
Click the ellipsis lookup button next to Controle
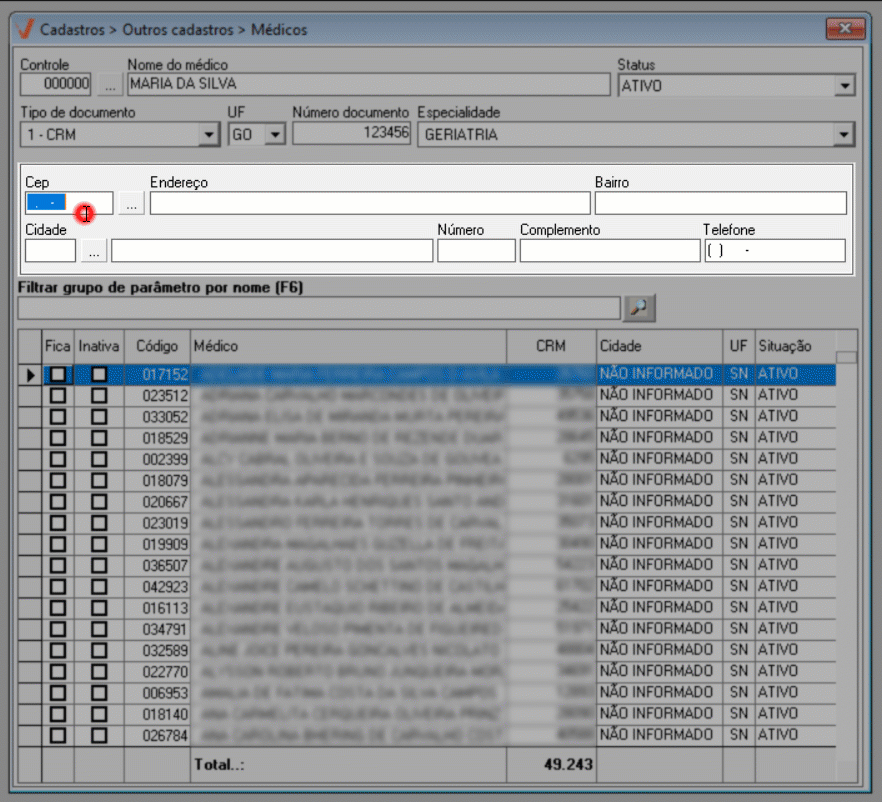[109, 85]
